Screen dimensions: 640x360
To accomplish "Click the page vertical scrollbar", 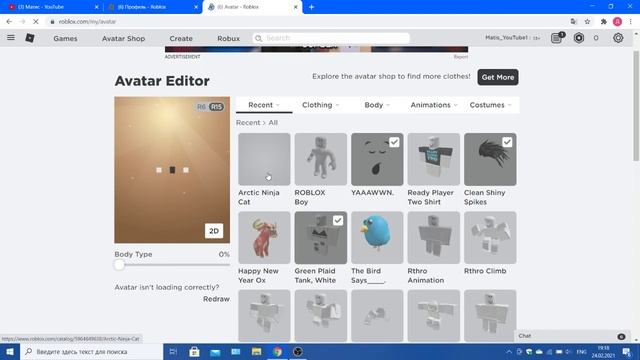I will tap(636, 106).
